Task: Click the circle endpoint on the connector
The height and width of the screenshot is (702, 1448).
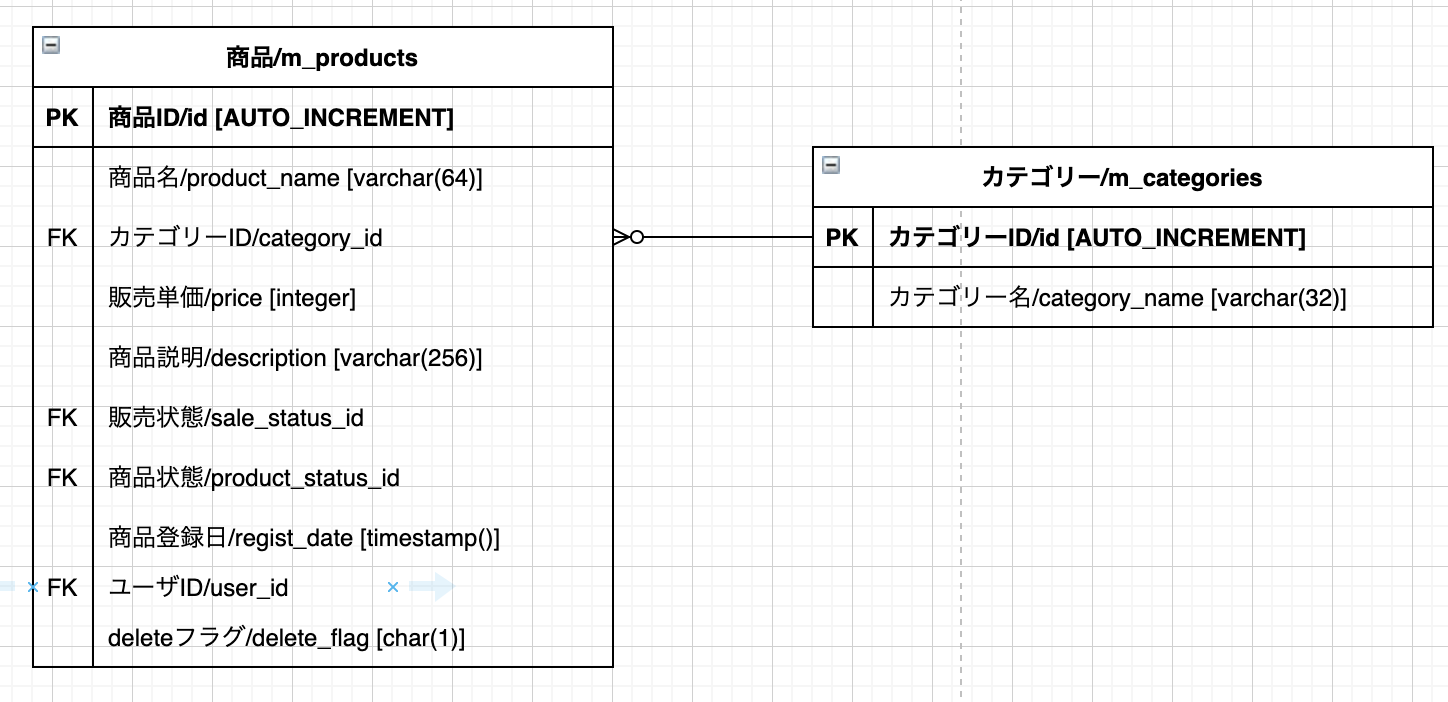Action: (636, 238)
